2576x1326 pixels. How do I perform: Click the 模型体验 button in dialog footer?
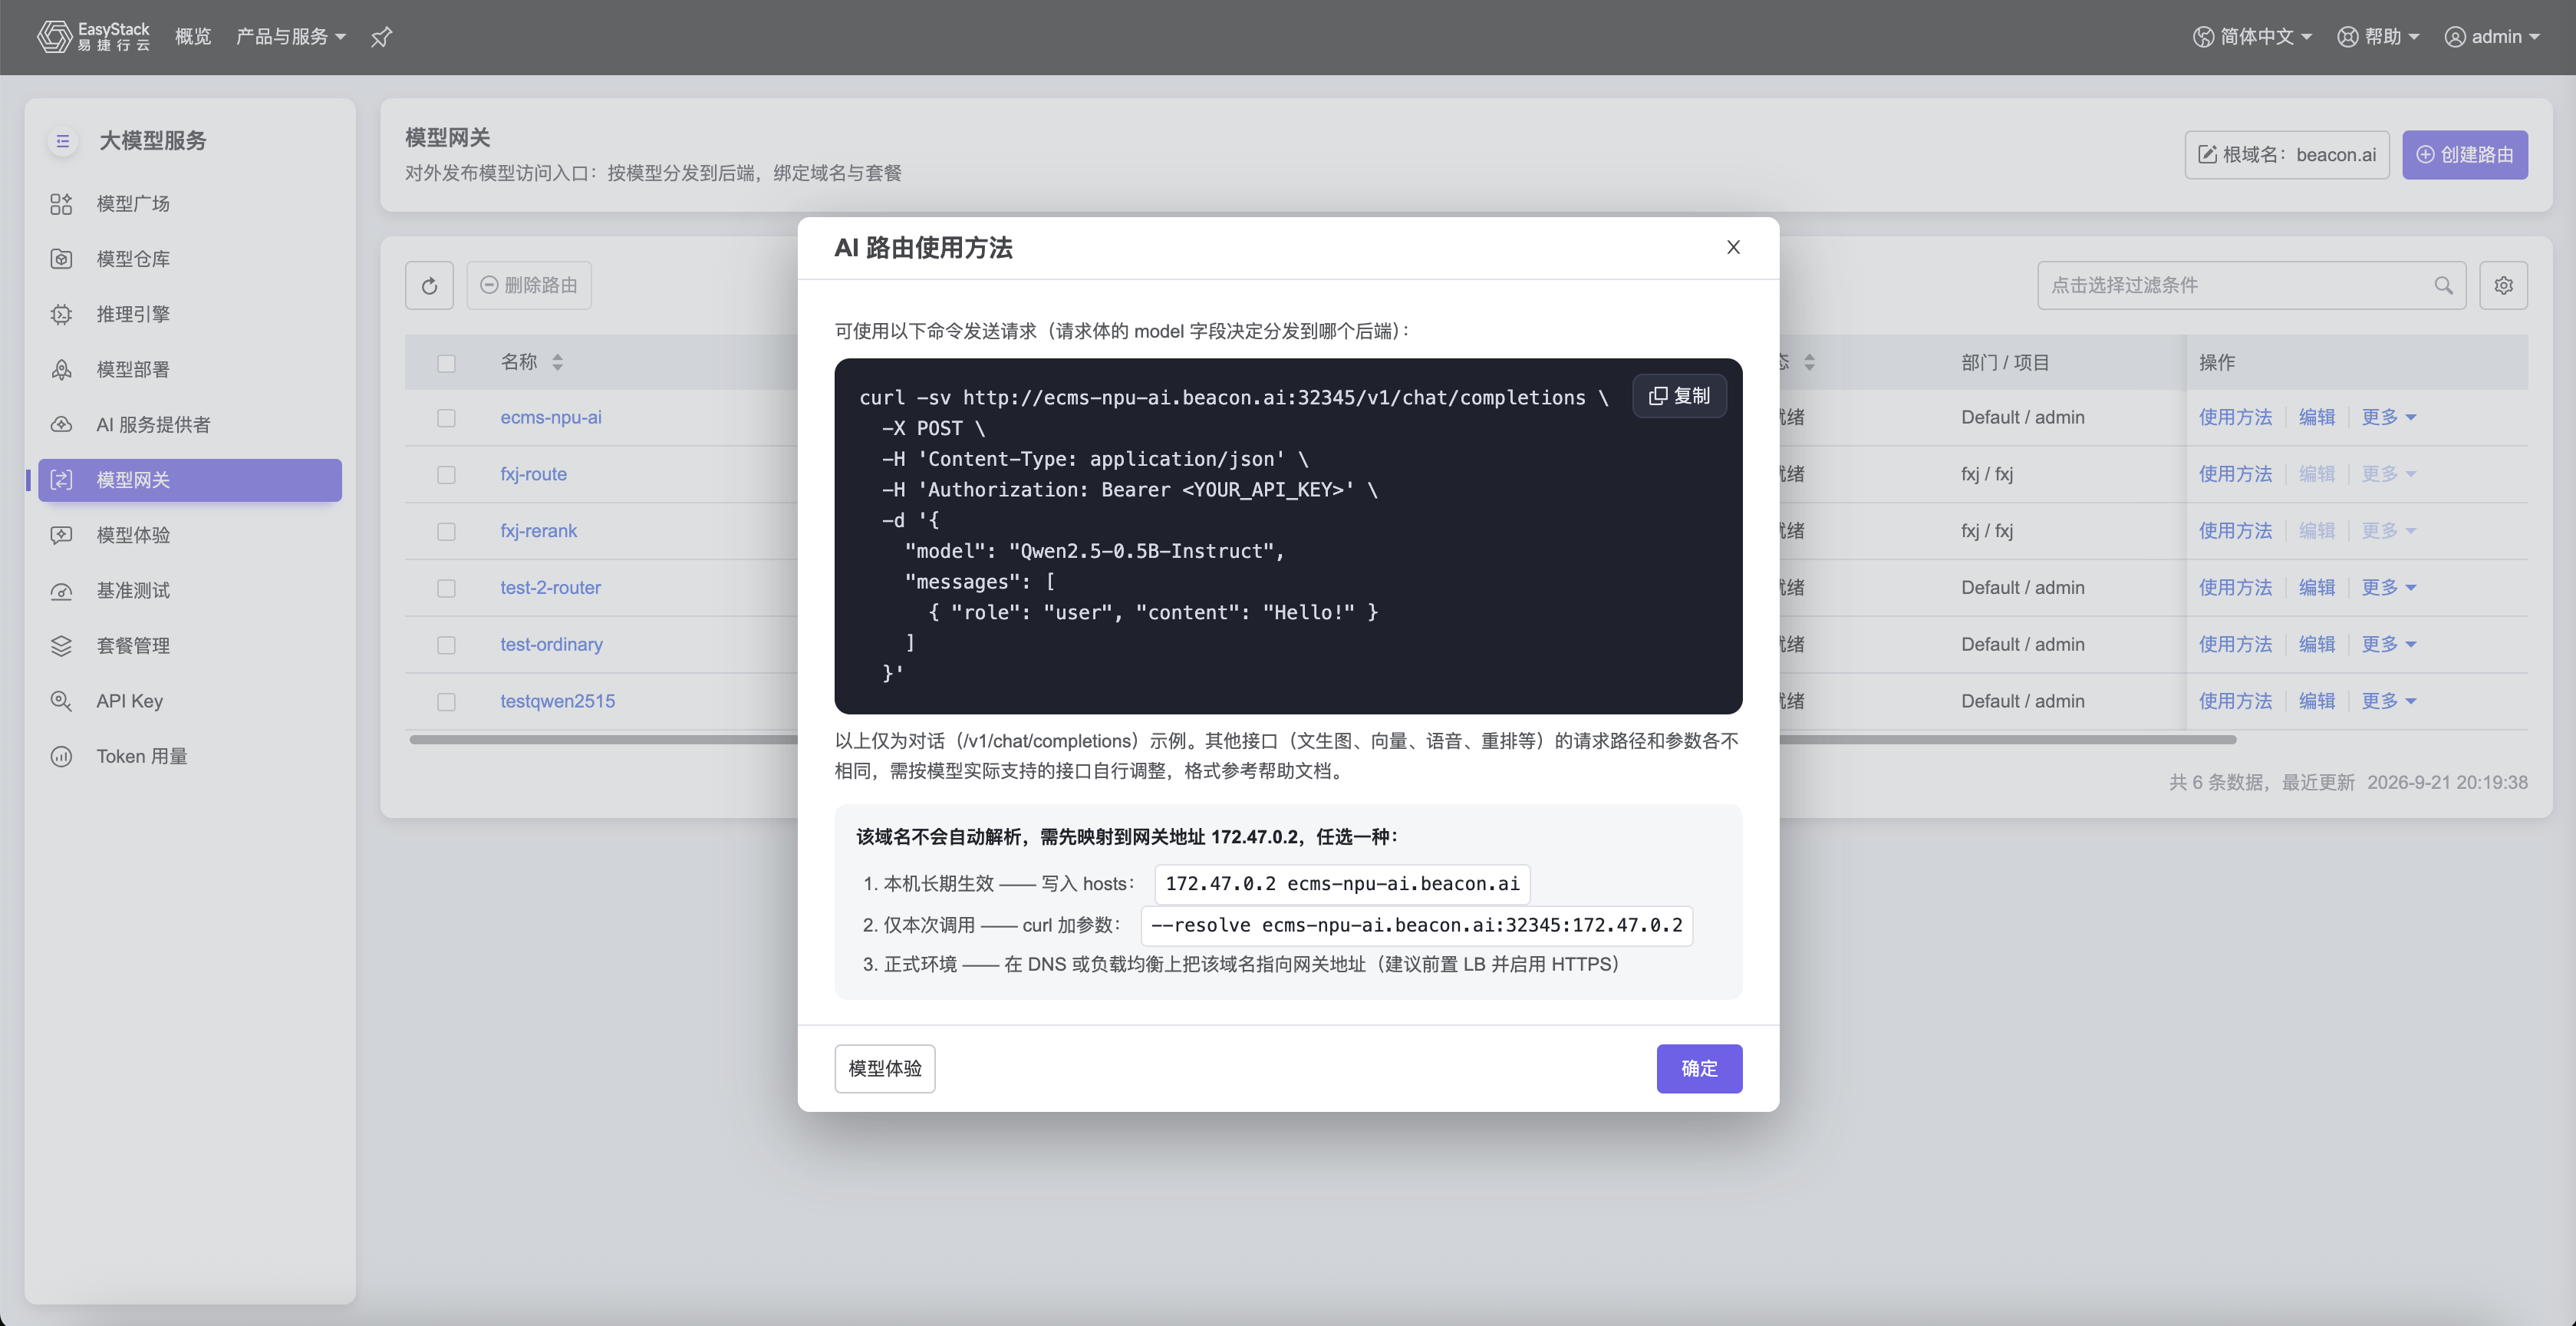pyautogui.click(x=884, y=1068)
